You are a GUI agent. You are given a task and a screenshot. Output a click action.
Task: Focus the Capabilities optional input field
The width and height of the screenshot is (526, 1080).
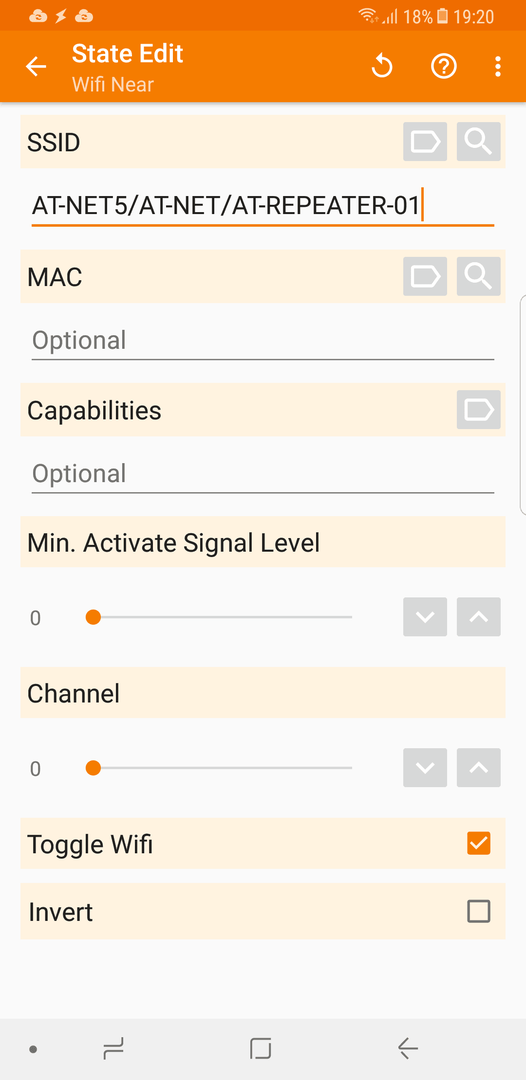point(263,475)
